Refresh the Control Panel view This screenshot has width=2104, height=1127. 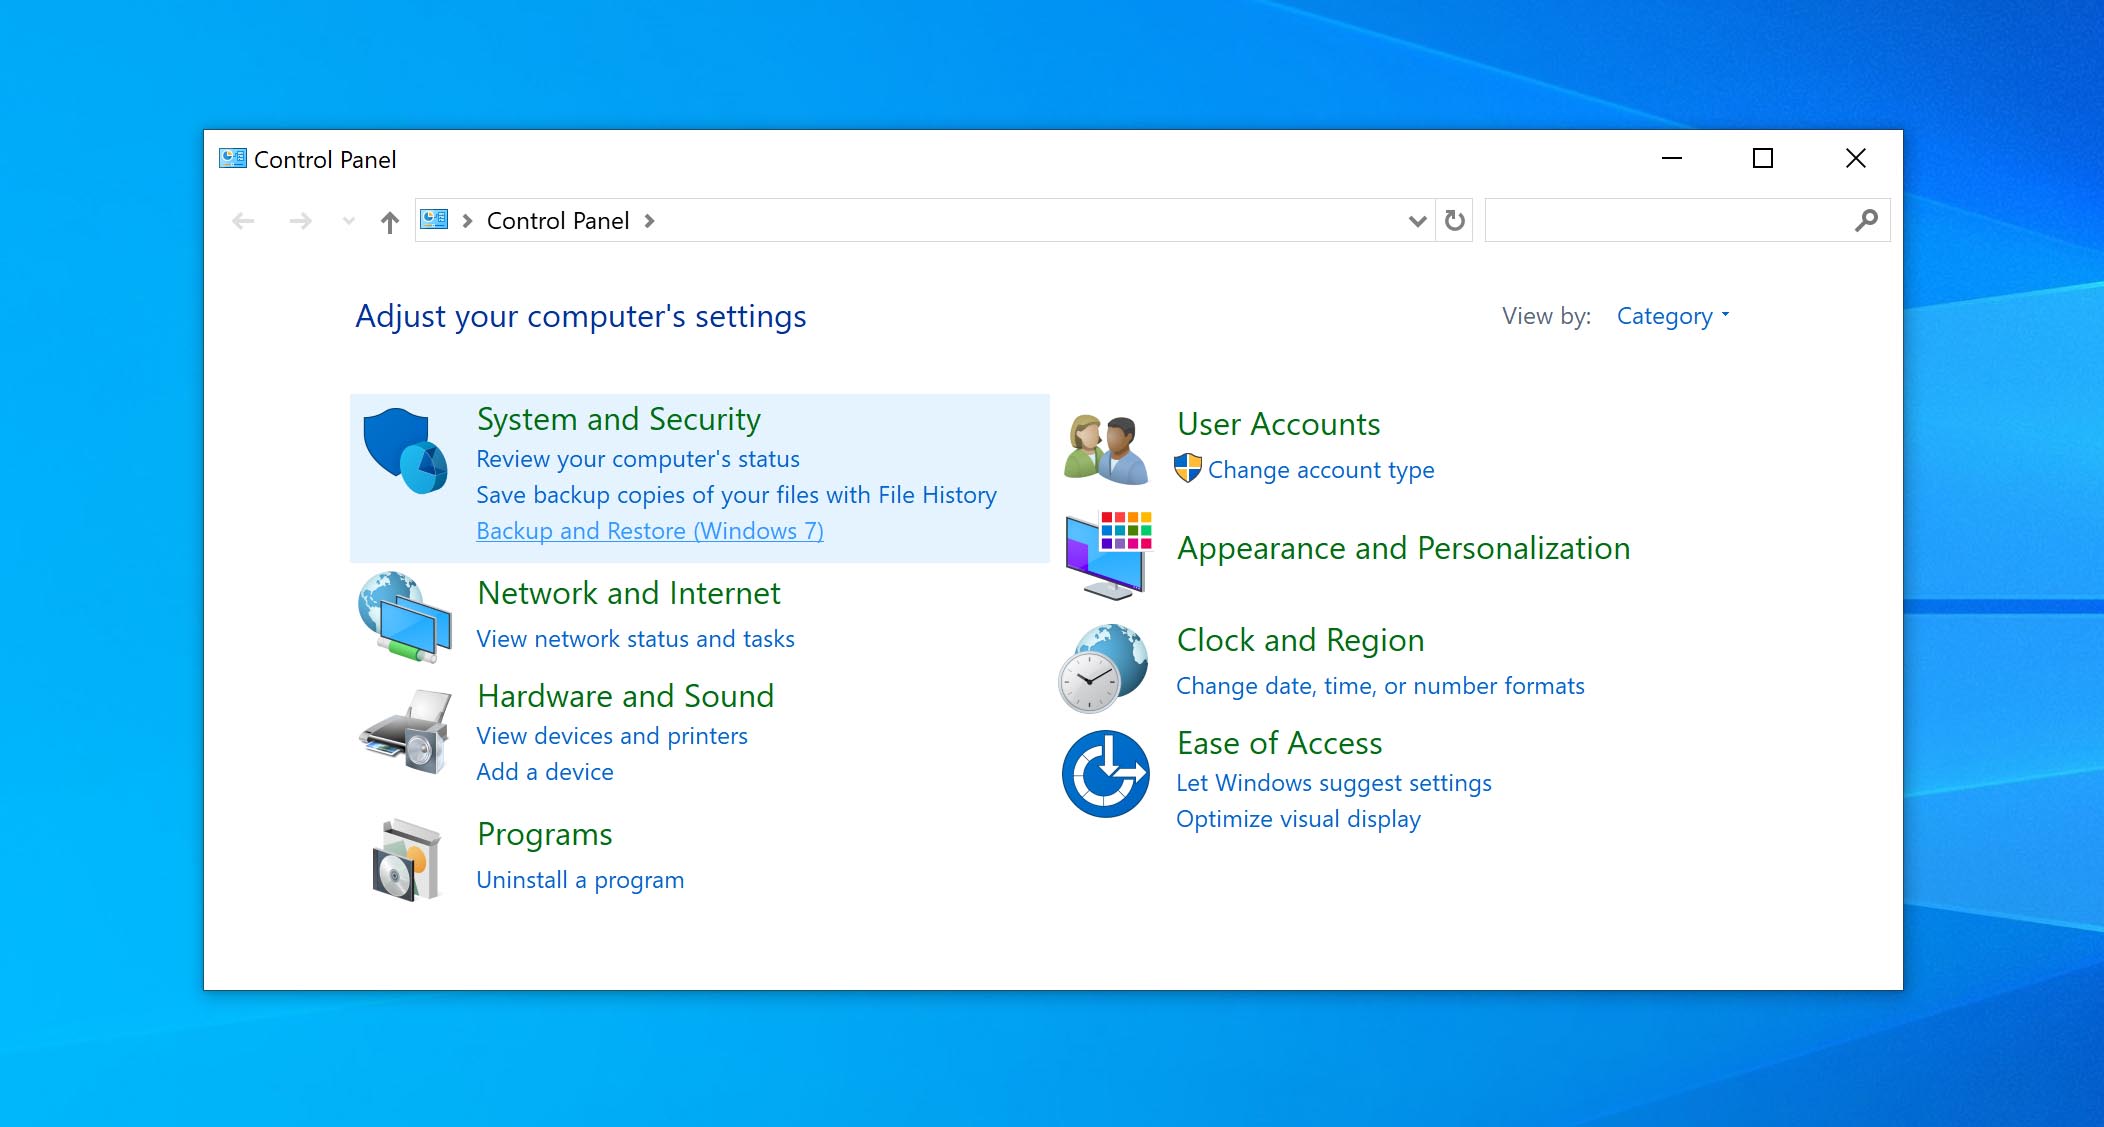coord(1455,220)
